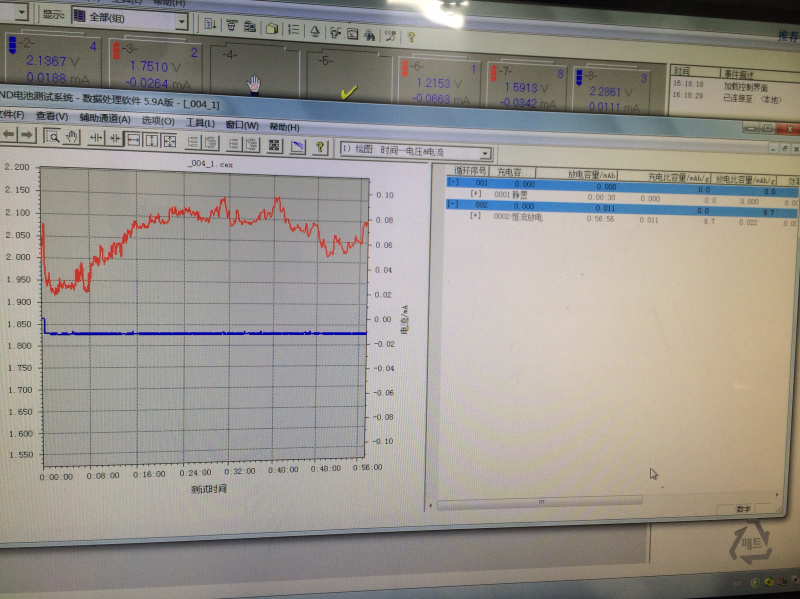Screen dimensions: 800x599
Task: Click the horizontal scrollbar under data table
Action: [540, 502]
